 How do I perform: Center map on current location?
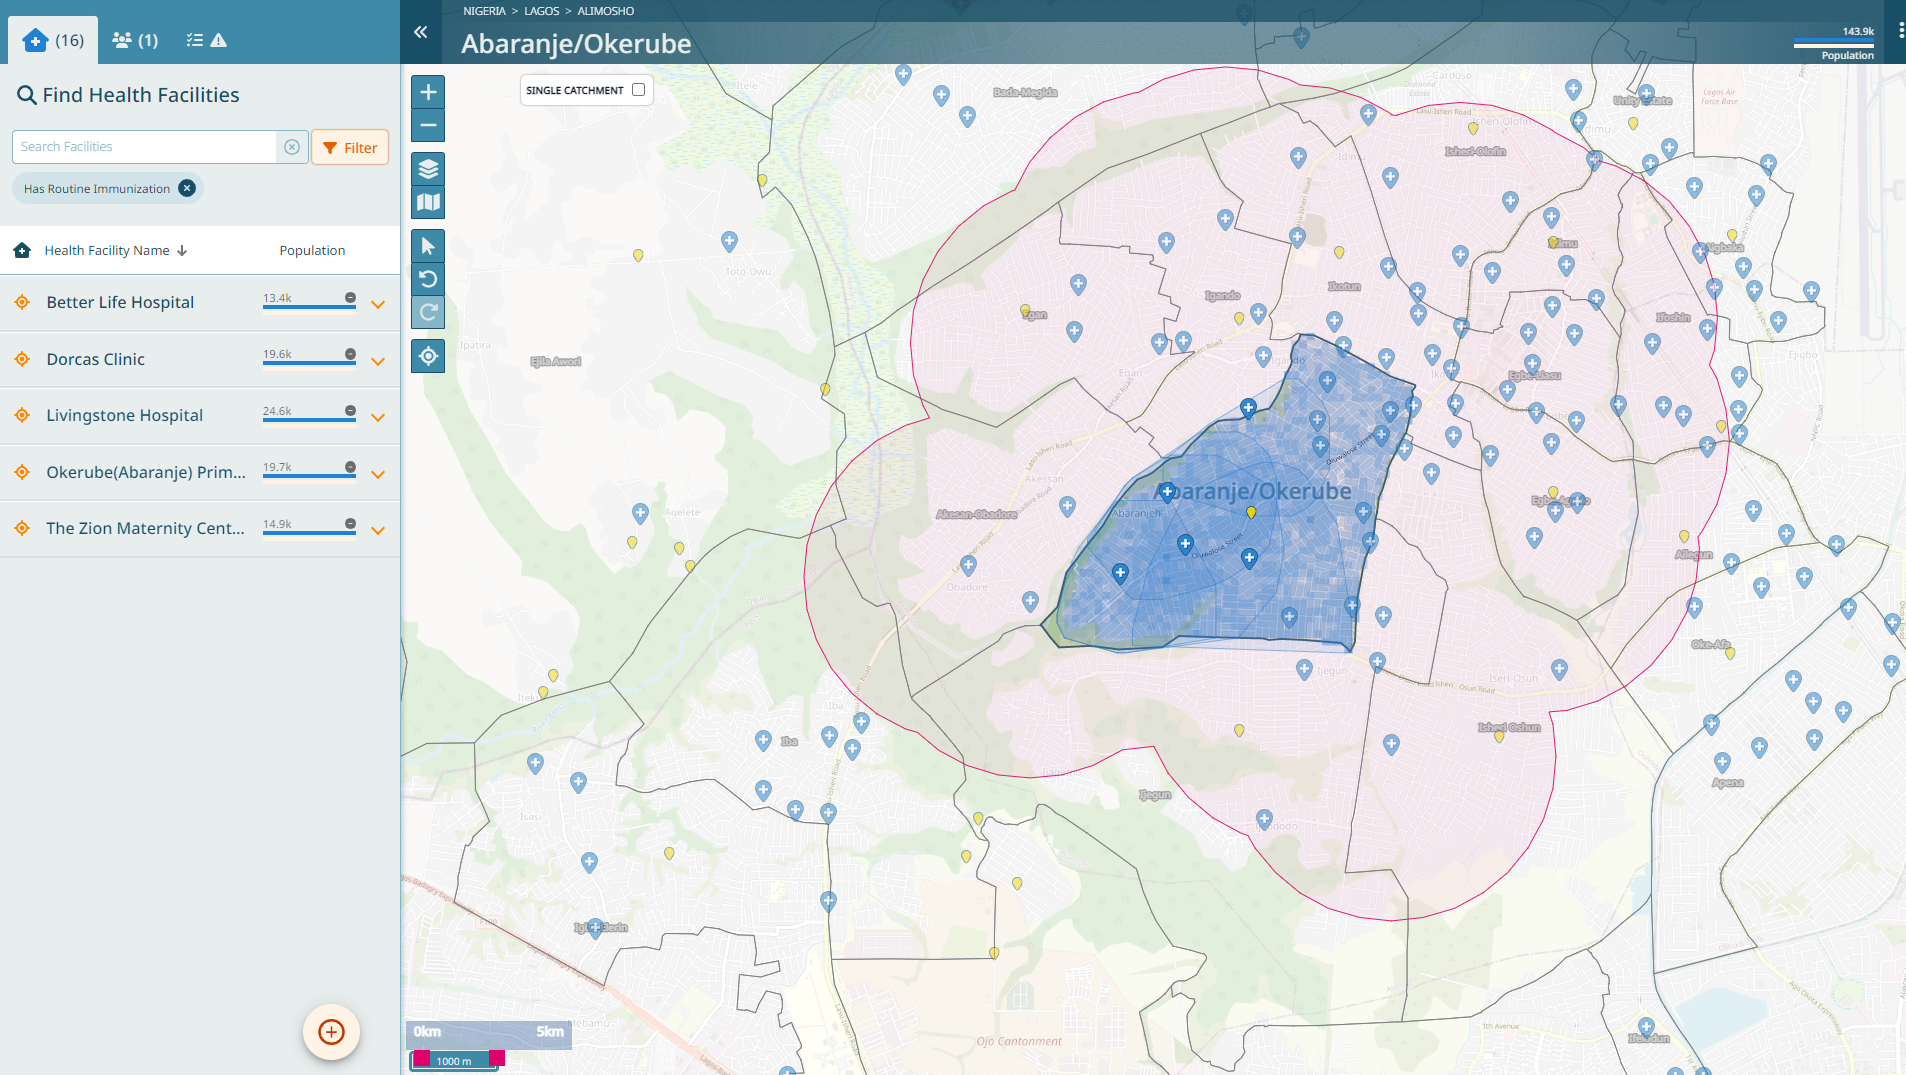428,356
